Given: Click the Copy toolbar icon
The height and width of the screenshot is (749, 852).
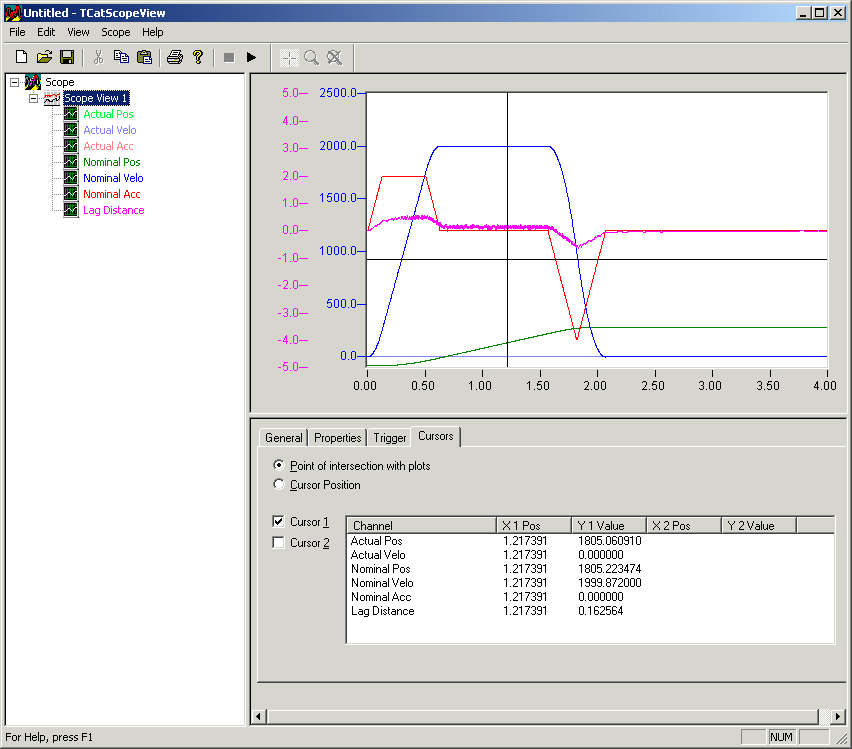Looking at the screenshot, I should 121,57.
